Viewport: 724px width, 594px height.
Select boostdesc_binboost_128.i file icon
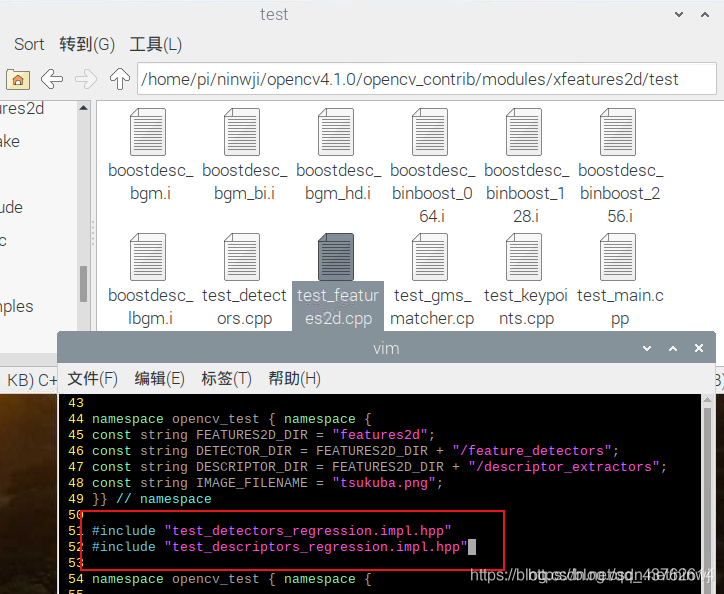[524, 132]
